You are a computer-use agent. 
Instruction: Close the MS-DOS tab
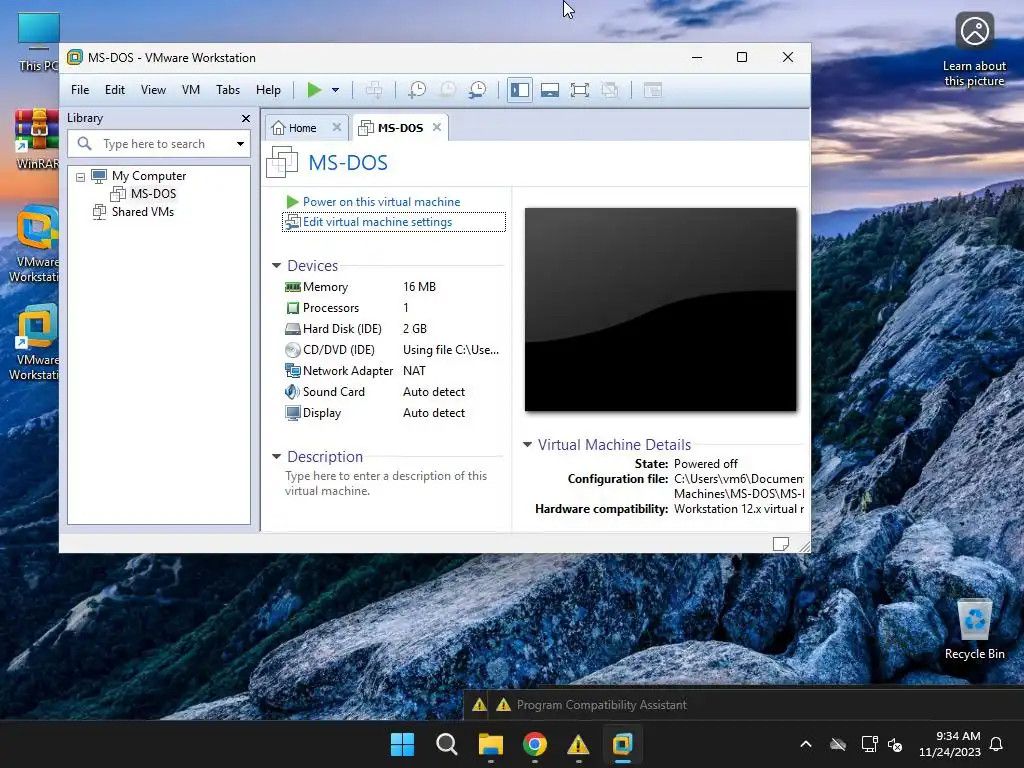tap(437, 127)
